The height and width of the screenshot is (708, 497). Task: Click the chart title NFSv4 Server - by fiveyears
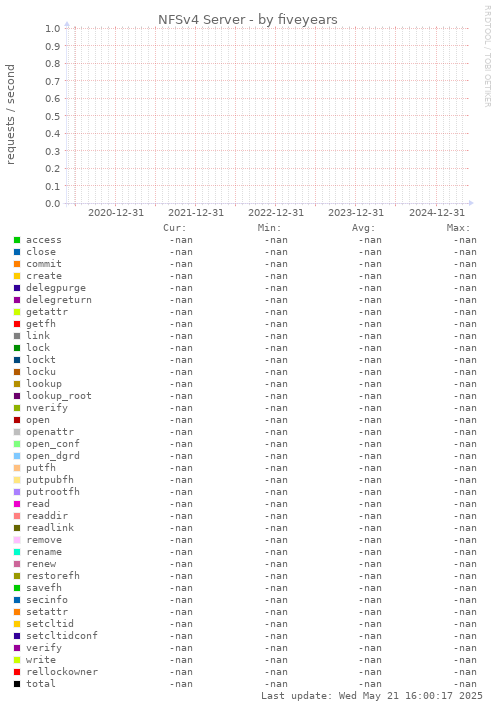click(248, 20)
